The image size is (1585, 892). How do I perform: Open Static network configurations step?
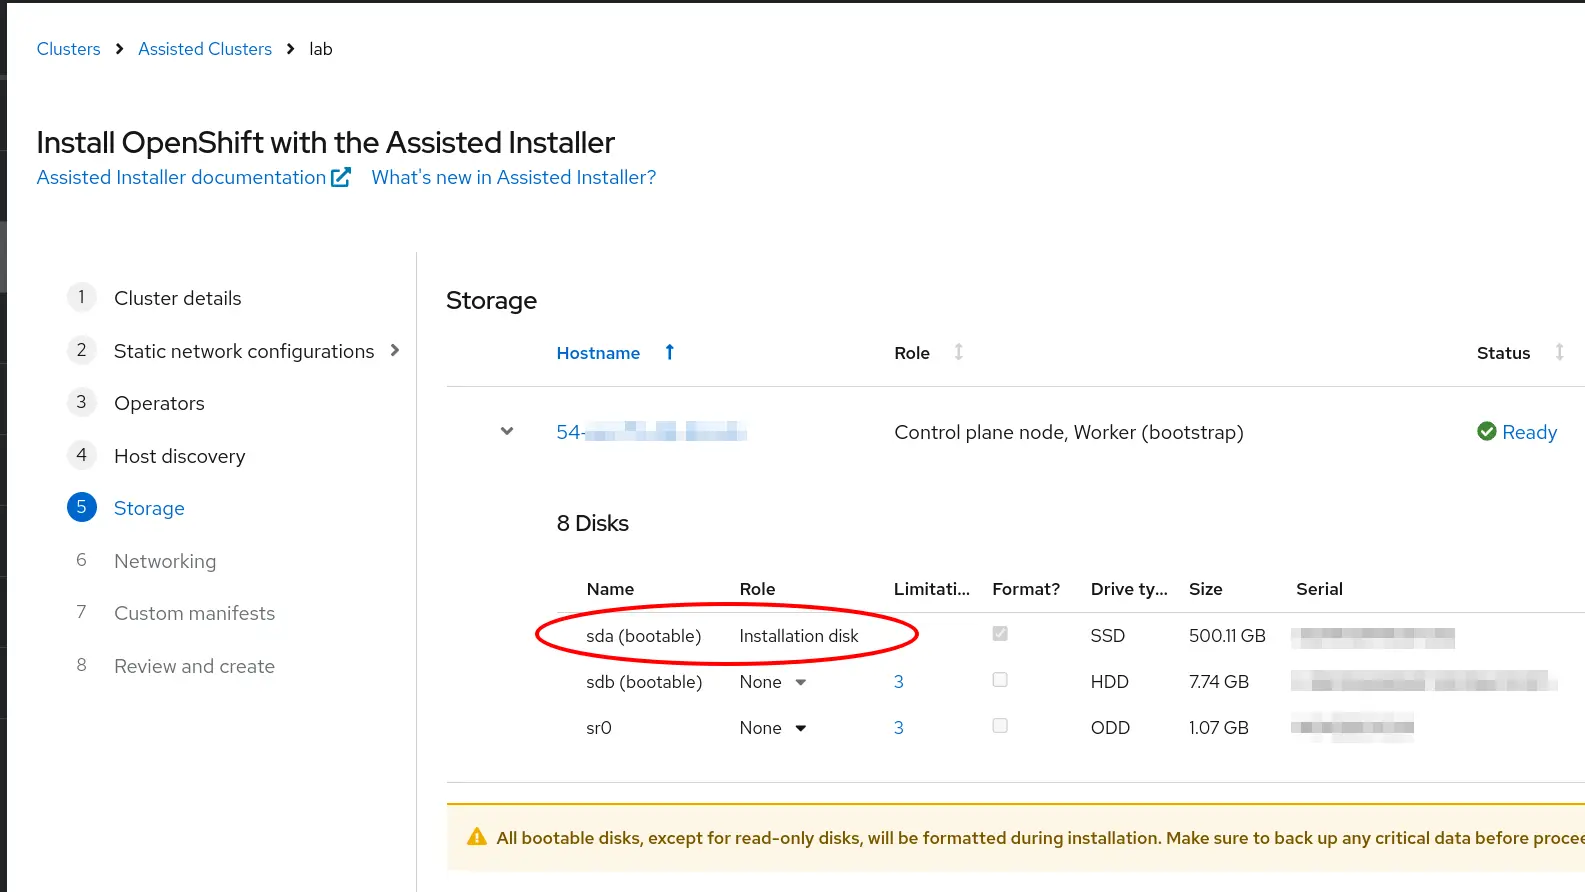click(244, 351)
